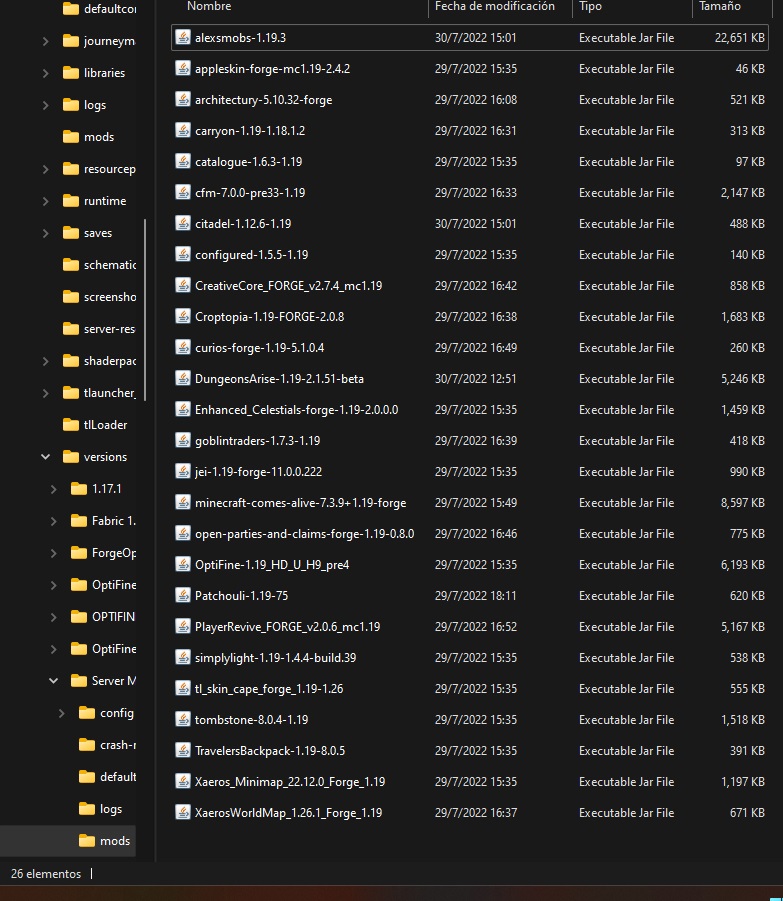Viewport: 783px width, 901px height.
Task: Click the jar icon of Croptopia-1.19-FORGE-2.0.8
Action: [183, 317]
